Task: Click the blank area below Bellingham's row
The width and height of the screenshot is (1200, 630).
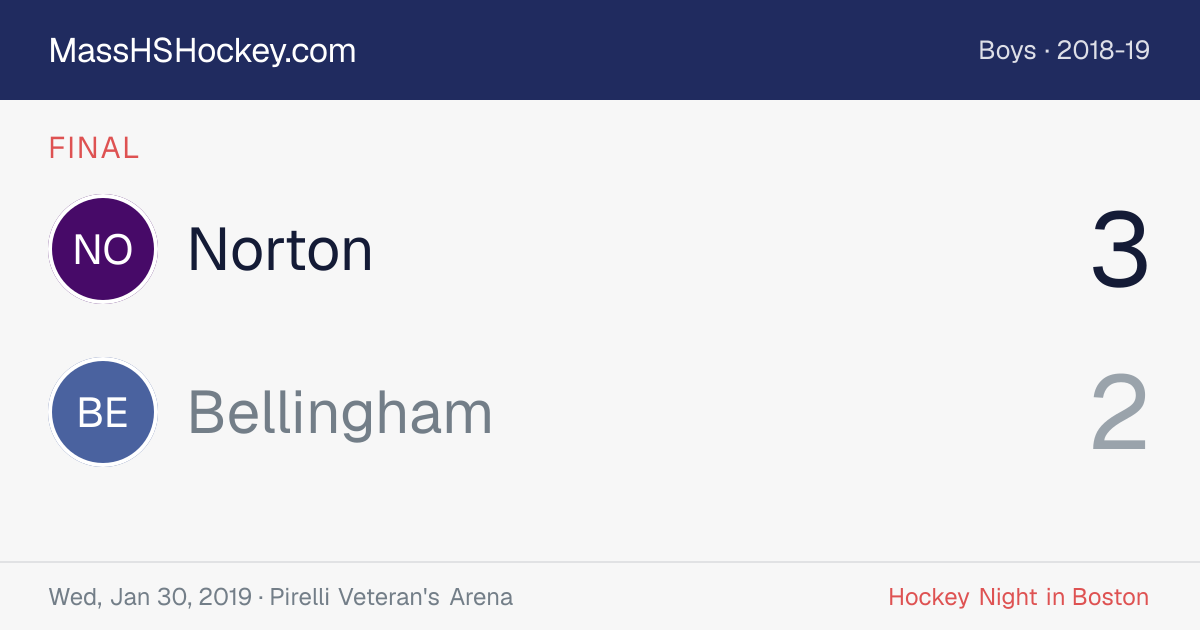Action: (600, 513)
